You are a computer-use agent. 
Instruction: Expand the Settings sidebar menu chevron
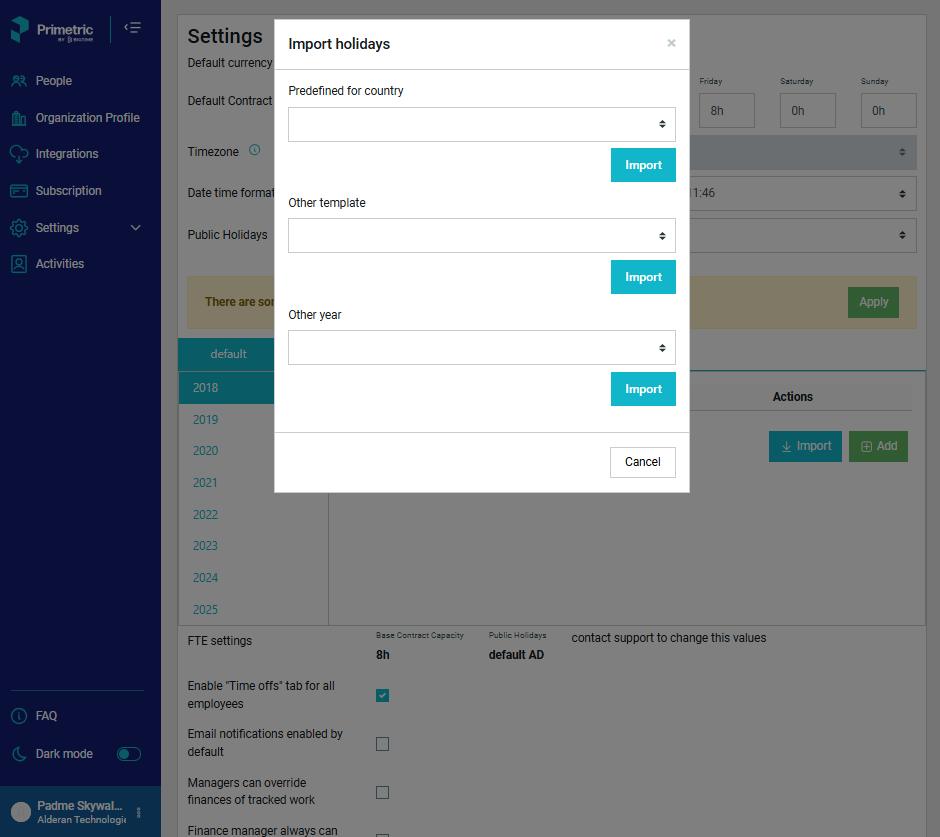135,228
